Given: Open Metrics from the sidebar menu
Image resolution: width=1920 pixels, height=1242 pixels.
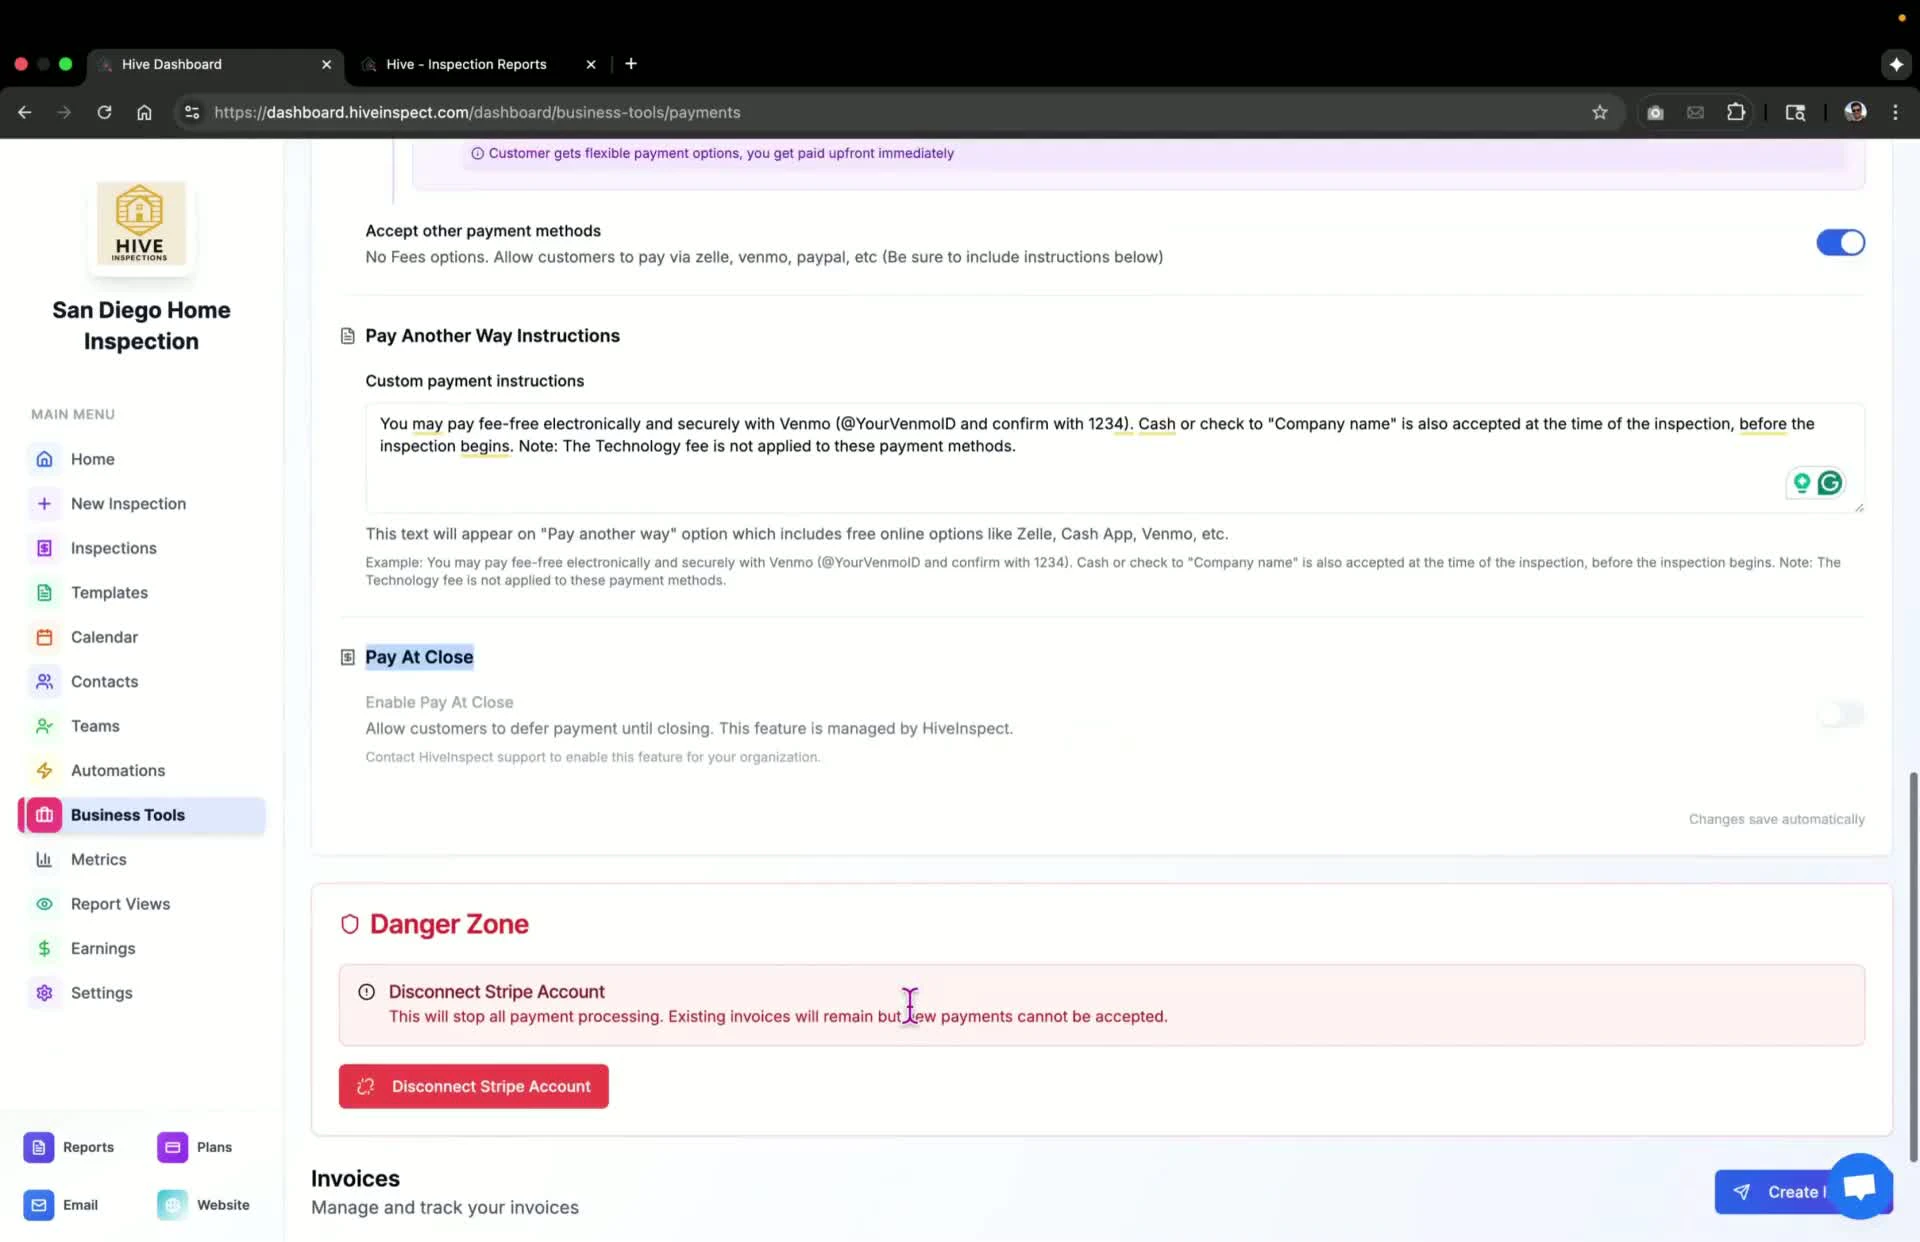Looking at the screenshot, I should pos(98,859).
